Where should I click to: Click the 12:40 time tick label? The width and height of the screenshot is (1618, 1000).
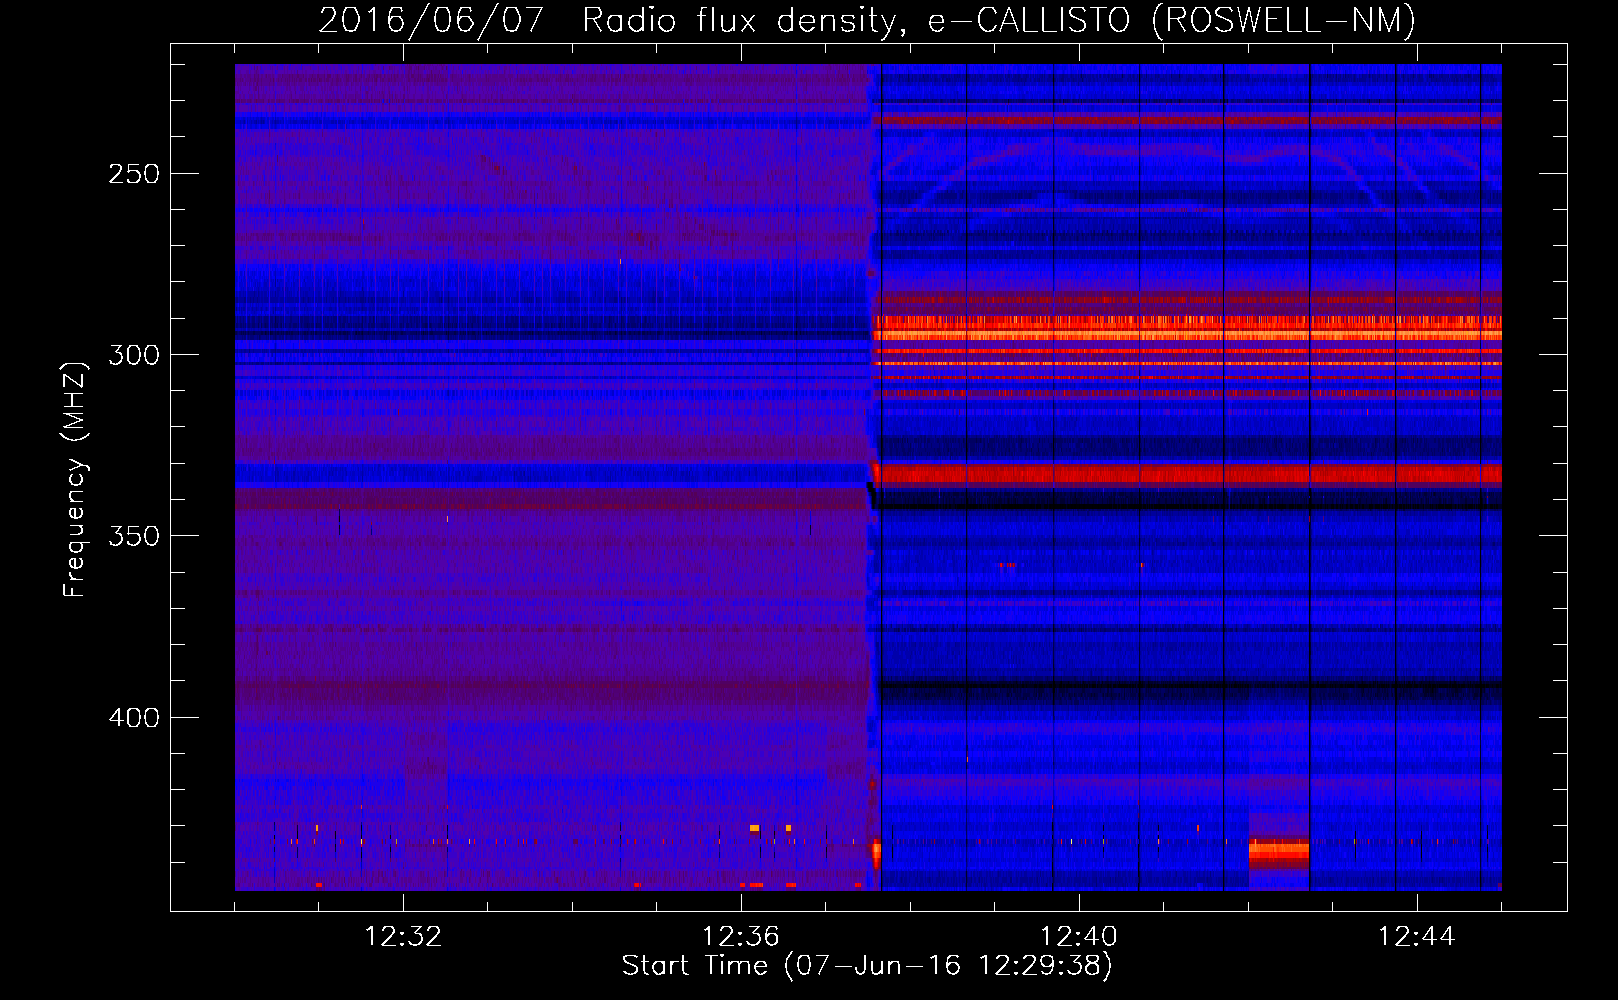[x=1079, y=936]
